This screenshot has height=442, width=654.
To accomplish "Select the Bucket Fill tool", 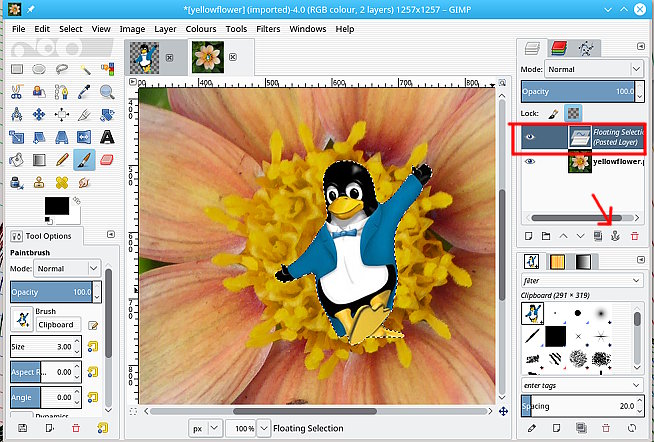I will tap(17, 160).
